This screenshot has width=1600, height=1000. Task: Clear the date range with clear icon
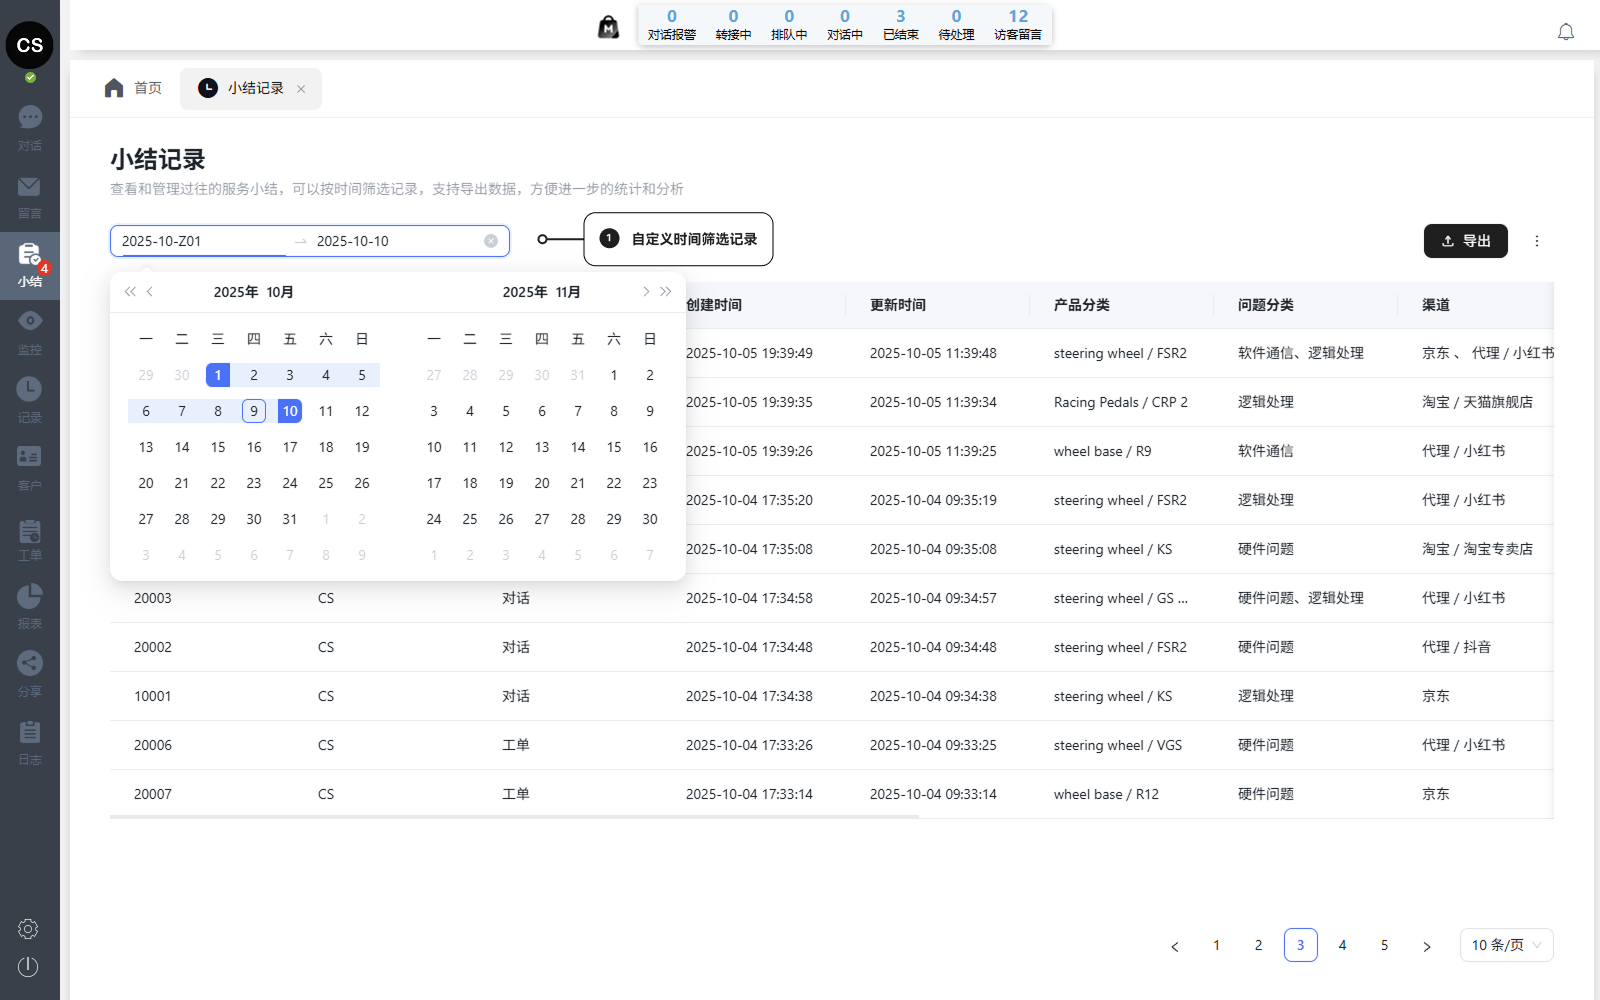click(491, 241)
